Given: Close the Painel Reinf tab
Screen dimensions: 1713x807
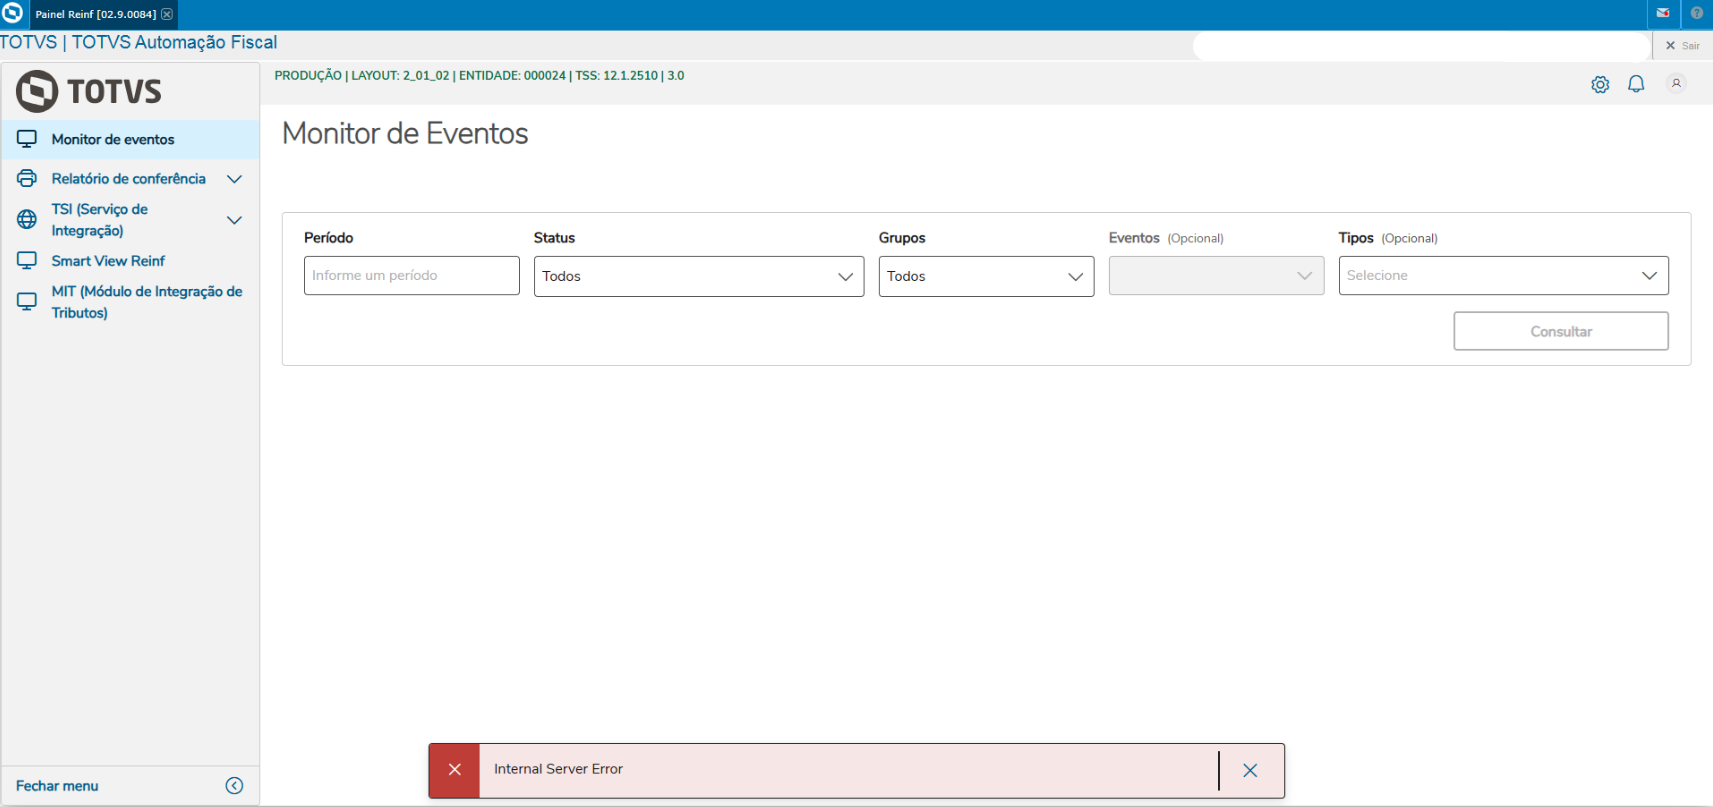Looking at the screenshot, I should click(x=167, y=14).
